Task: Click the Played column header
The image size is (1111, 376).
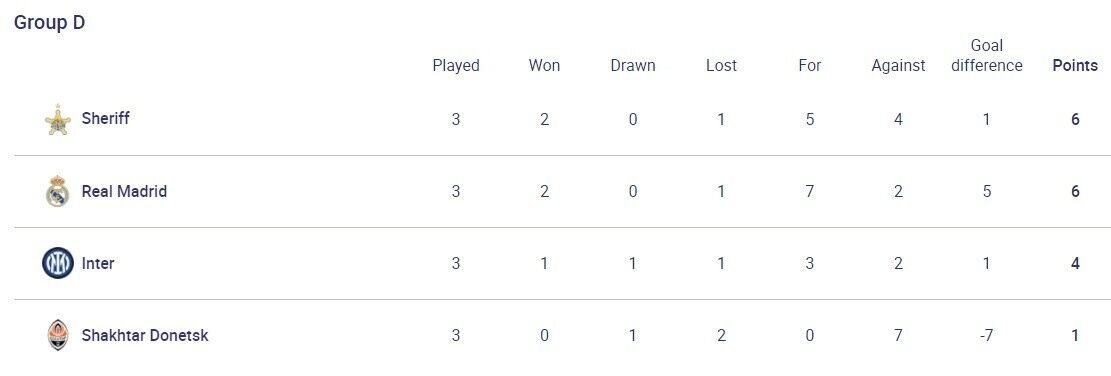Action: [456, 65]
